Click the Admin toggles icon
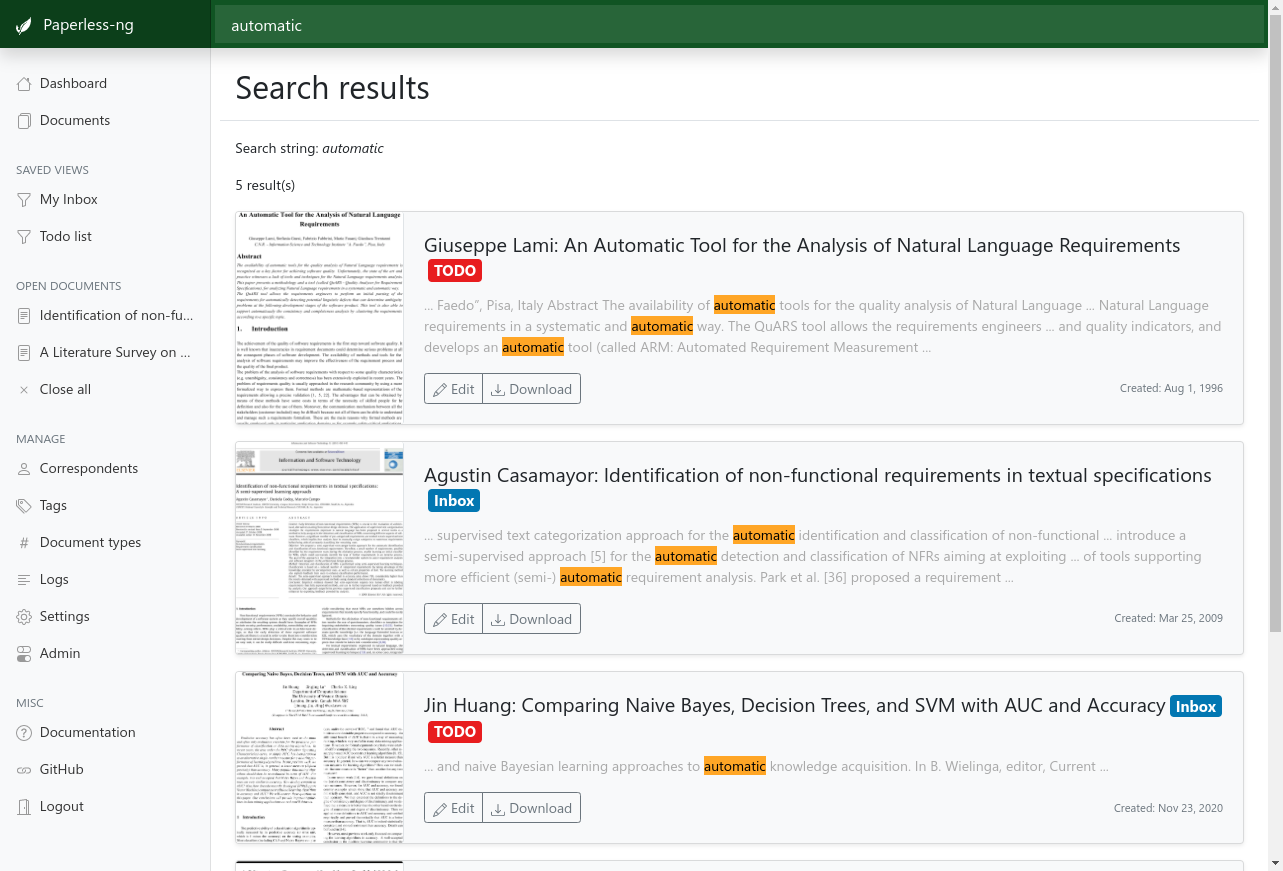 24,654
